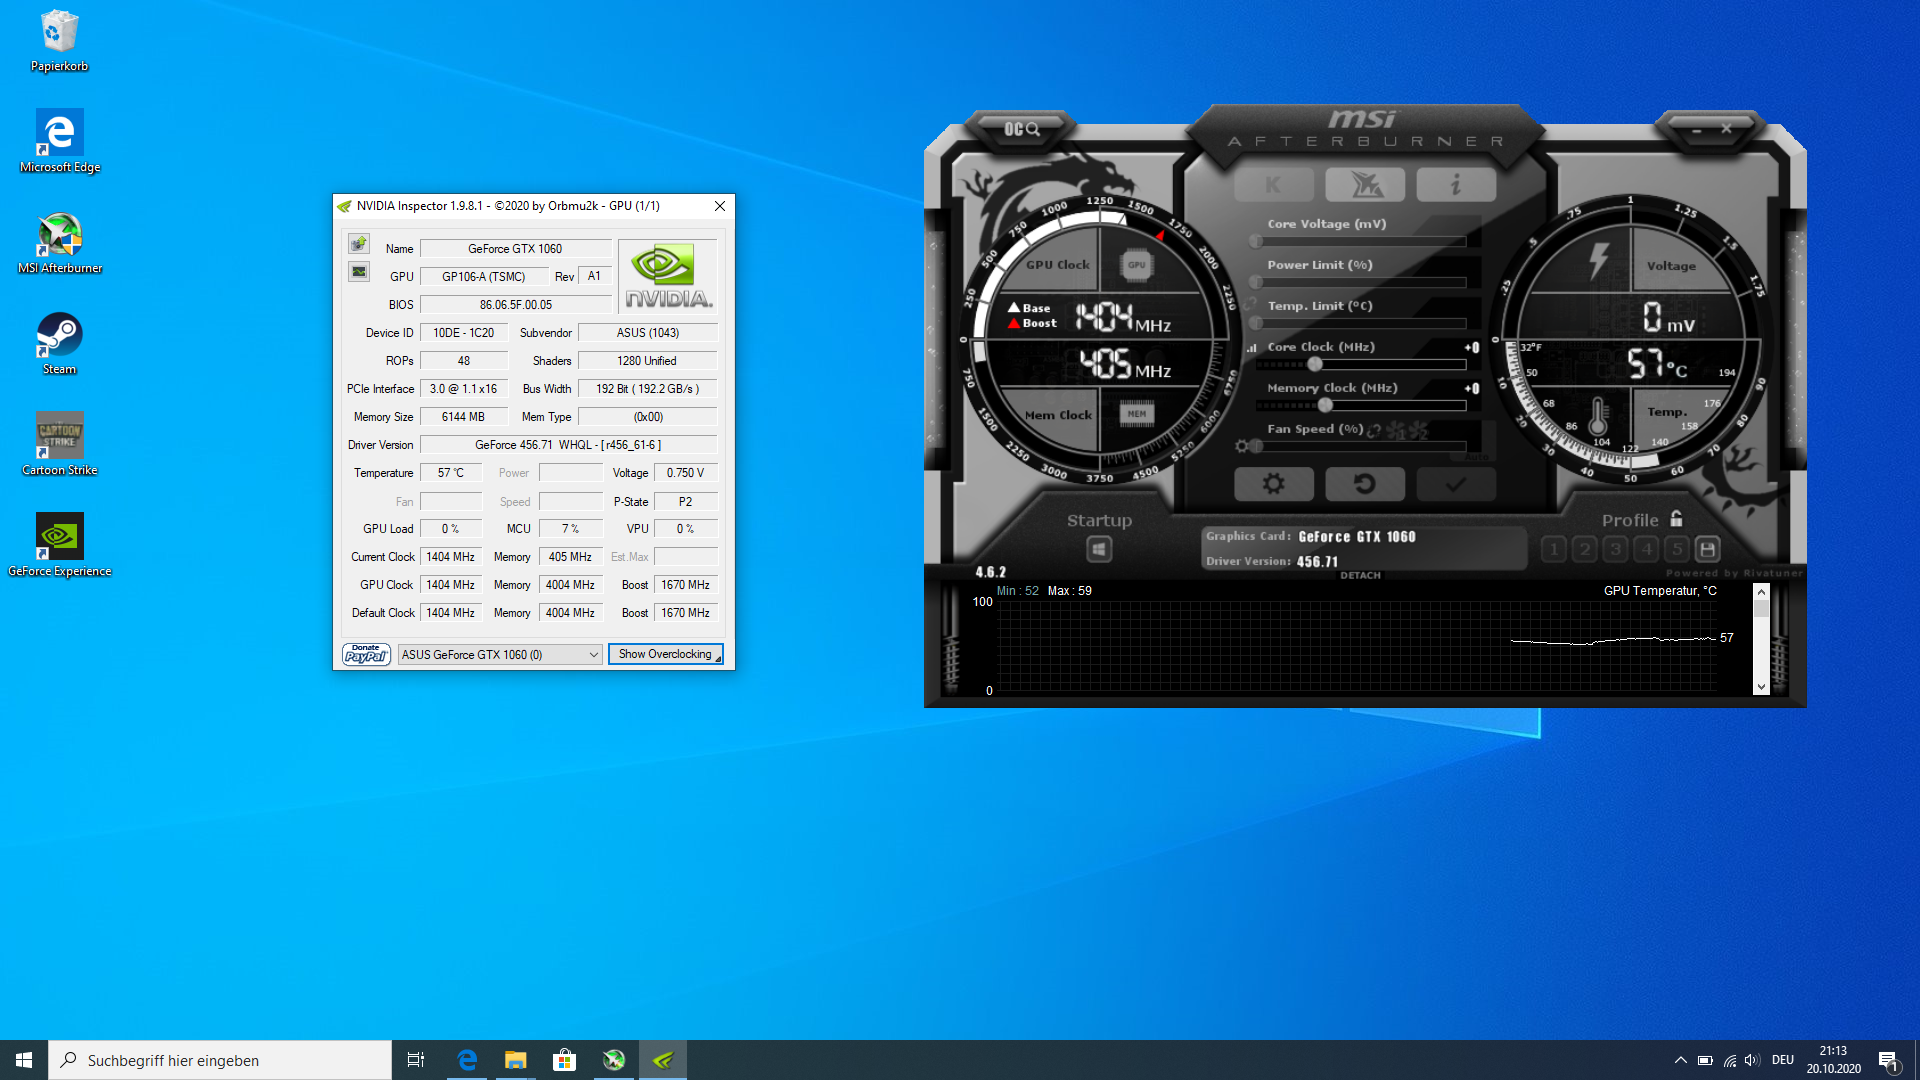Click the Donate PayPal button
Image resolution: width=1920 pixels, height=1080 pixels.
(366, 654)
